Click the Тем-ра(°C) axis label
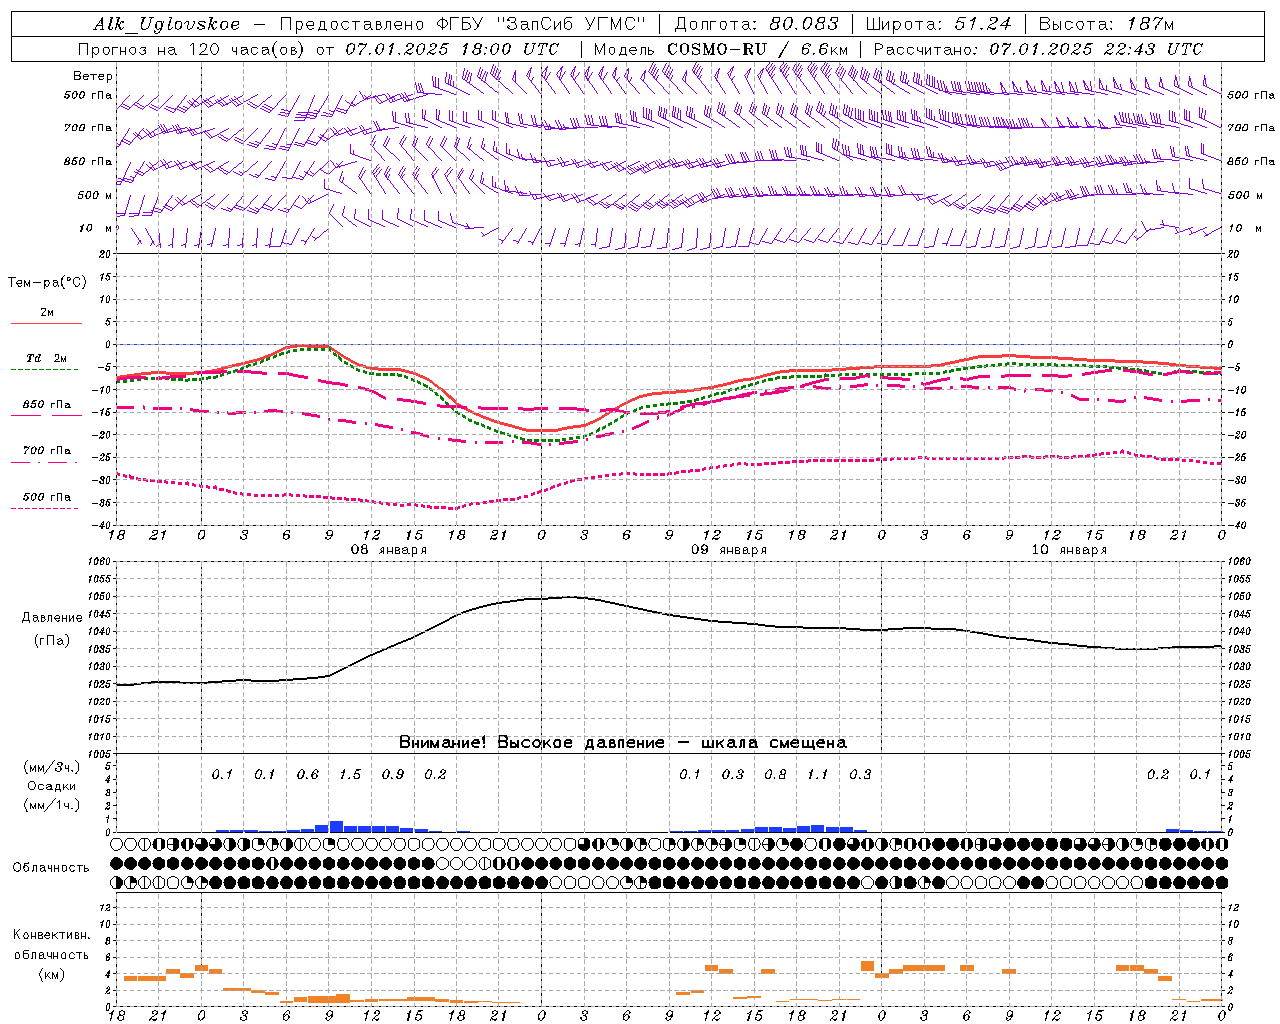 (47, 283)
